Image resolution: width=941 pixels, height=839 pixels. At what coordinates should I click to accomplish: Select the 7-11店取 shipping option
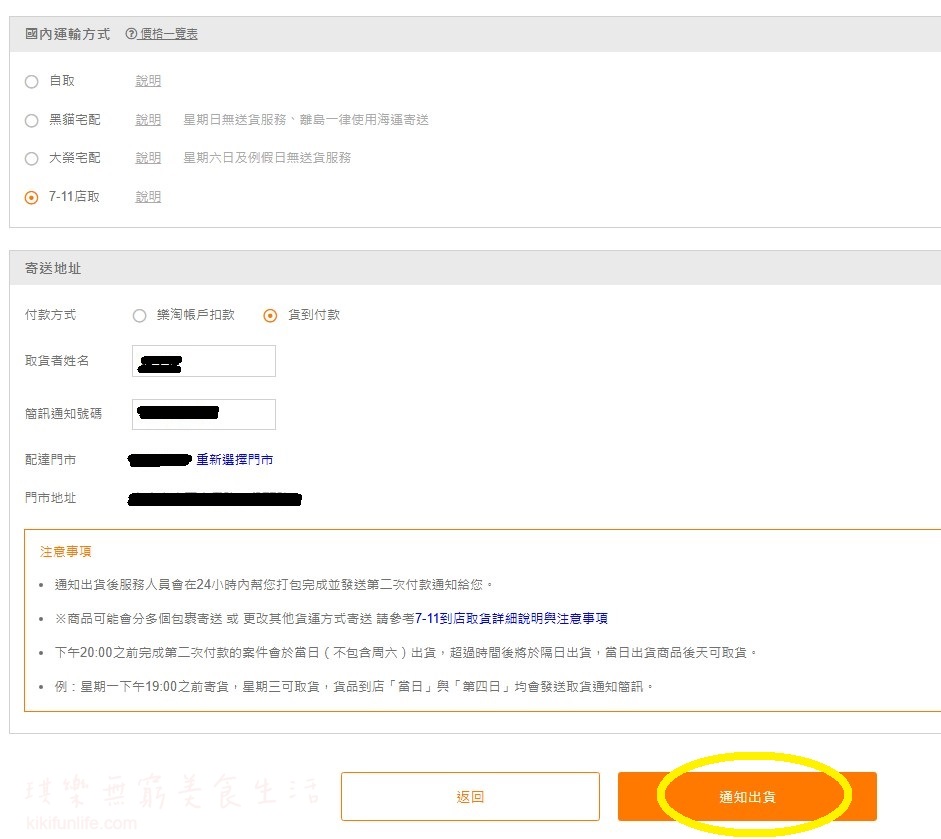(31, 197)
